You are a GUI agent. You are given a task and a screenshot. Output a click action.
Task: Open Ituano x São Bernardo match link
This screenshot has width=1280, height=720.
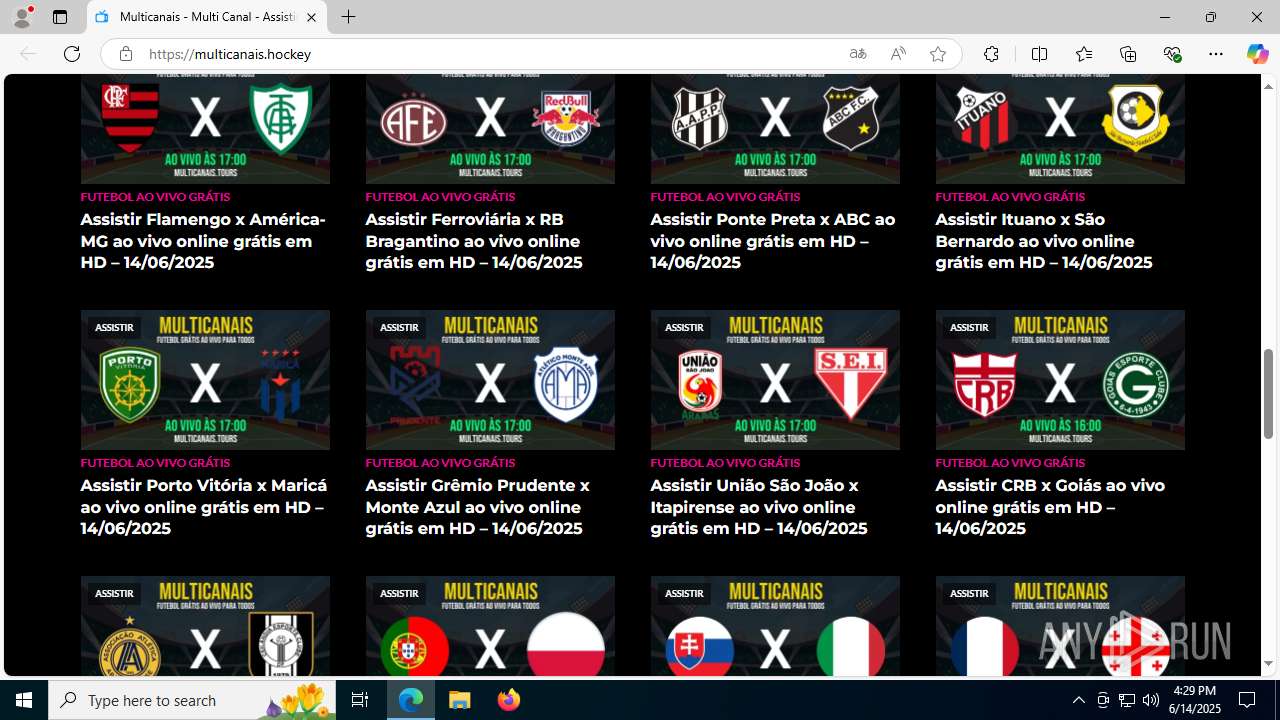tap(1044, 241)
